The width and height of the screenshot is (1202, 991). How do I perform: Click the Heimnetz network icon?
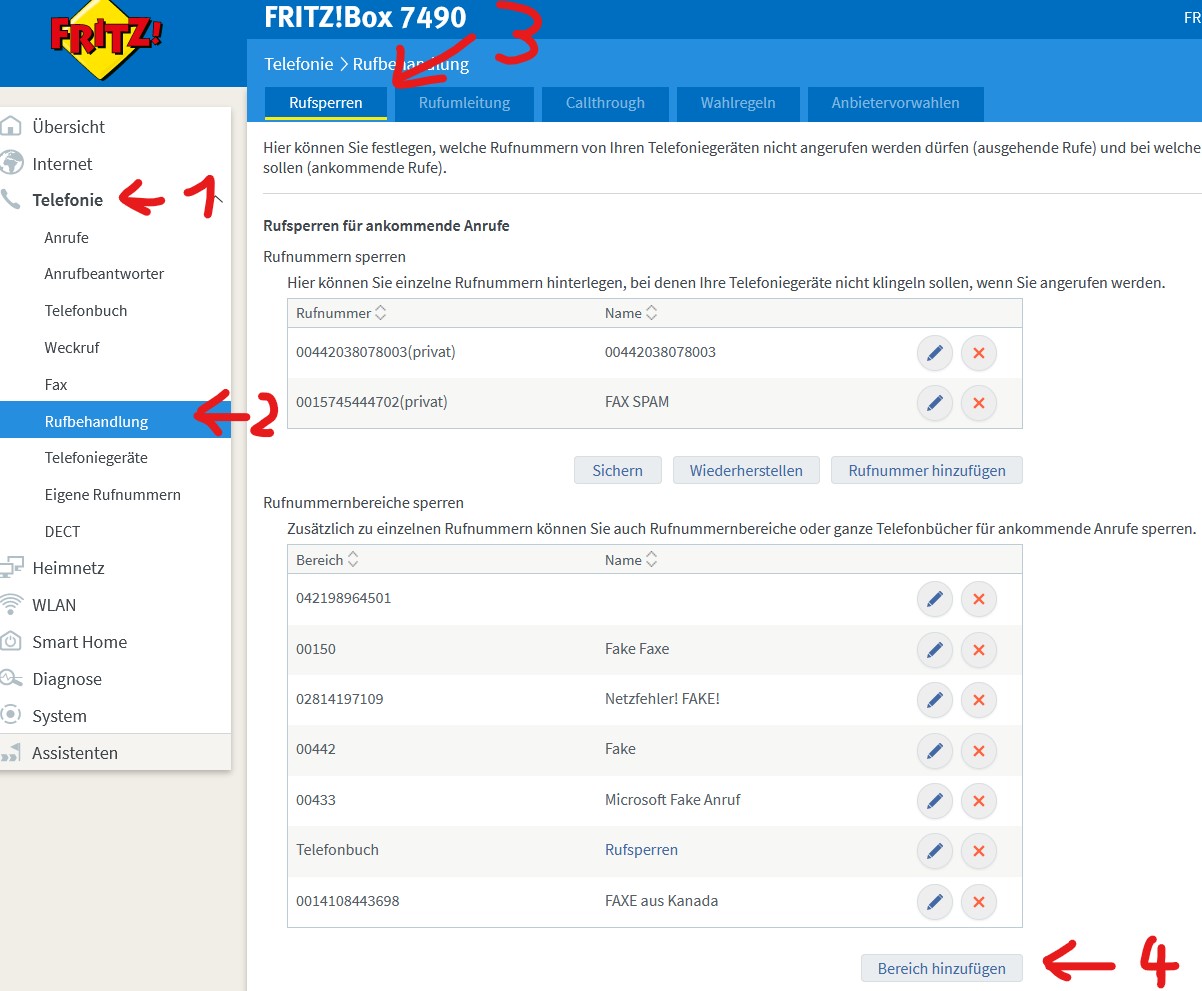11,568
